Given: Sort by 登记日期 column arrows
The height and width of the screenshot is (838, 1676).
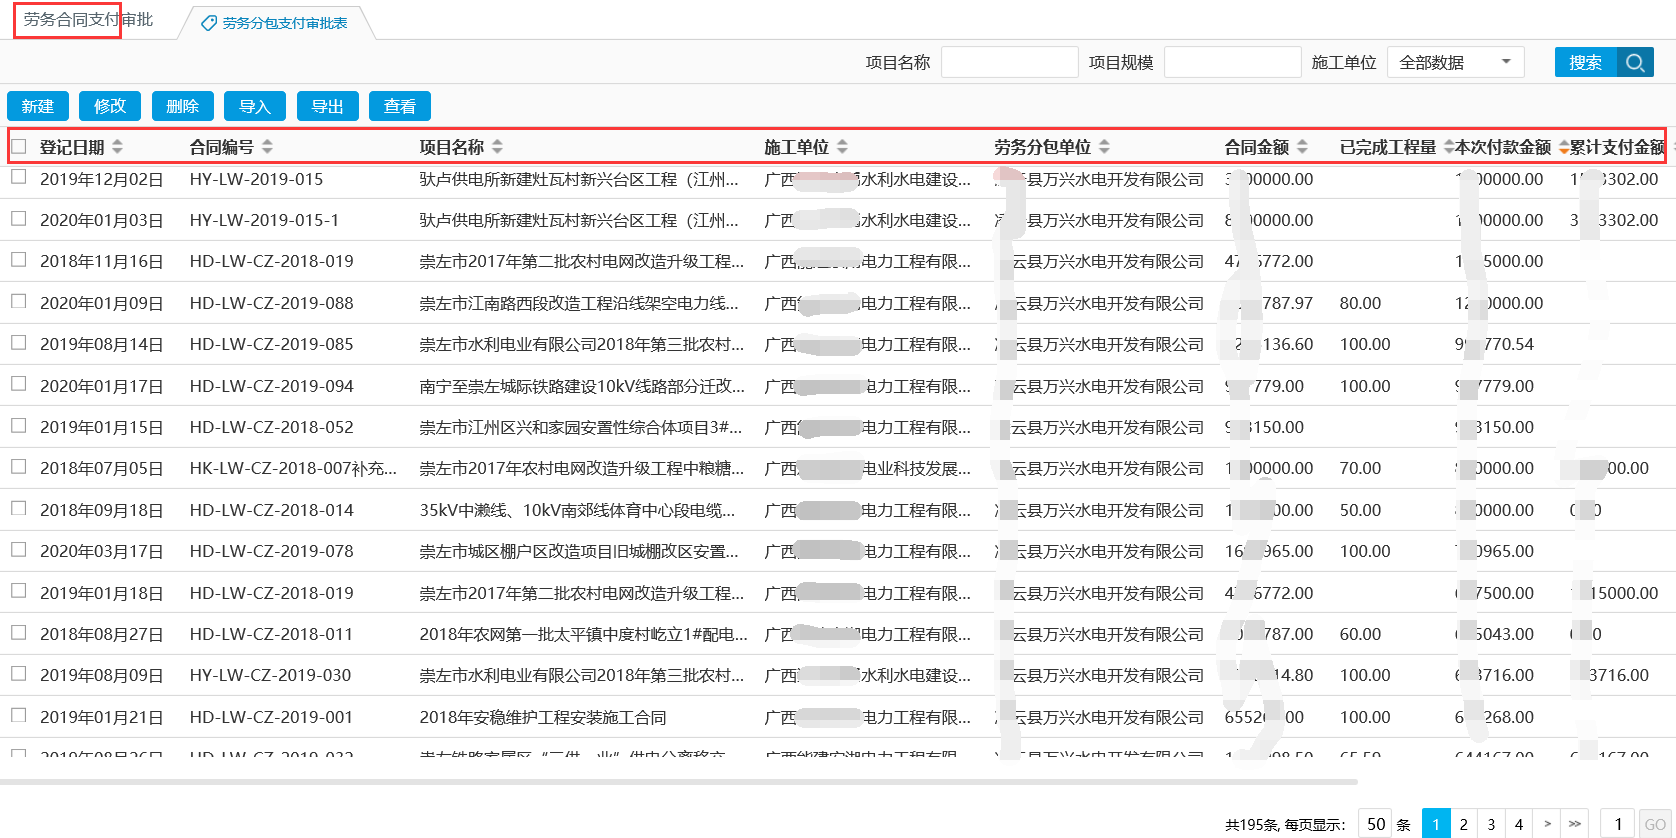Looking at the screenshot, I should [117, 147].
